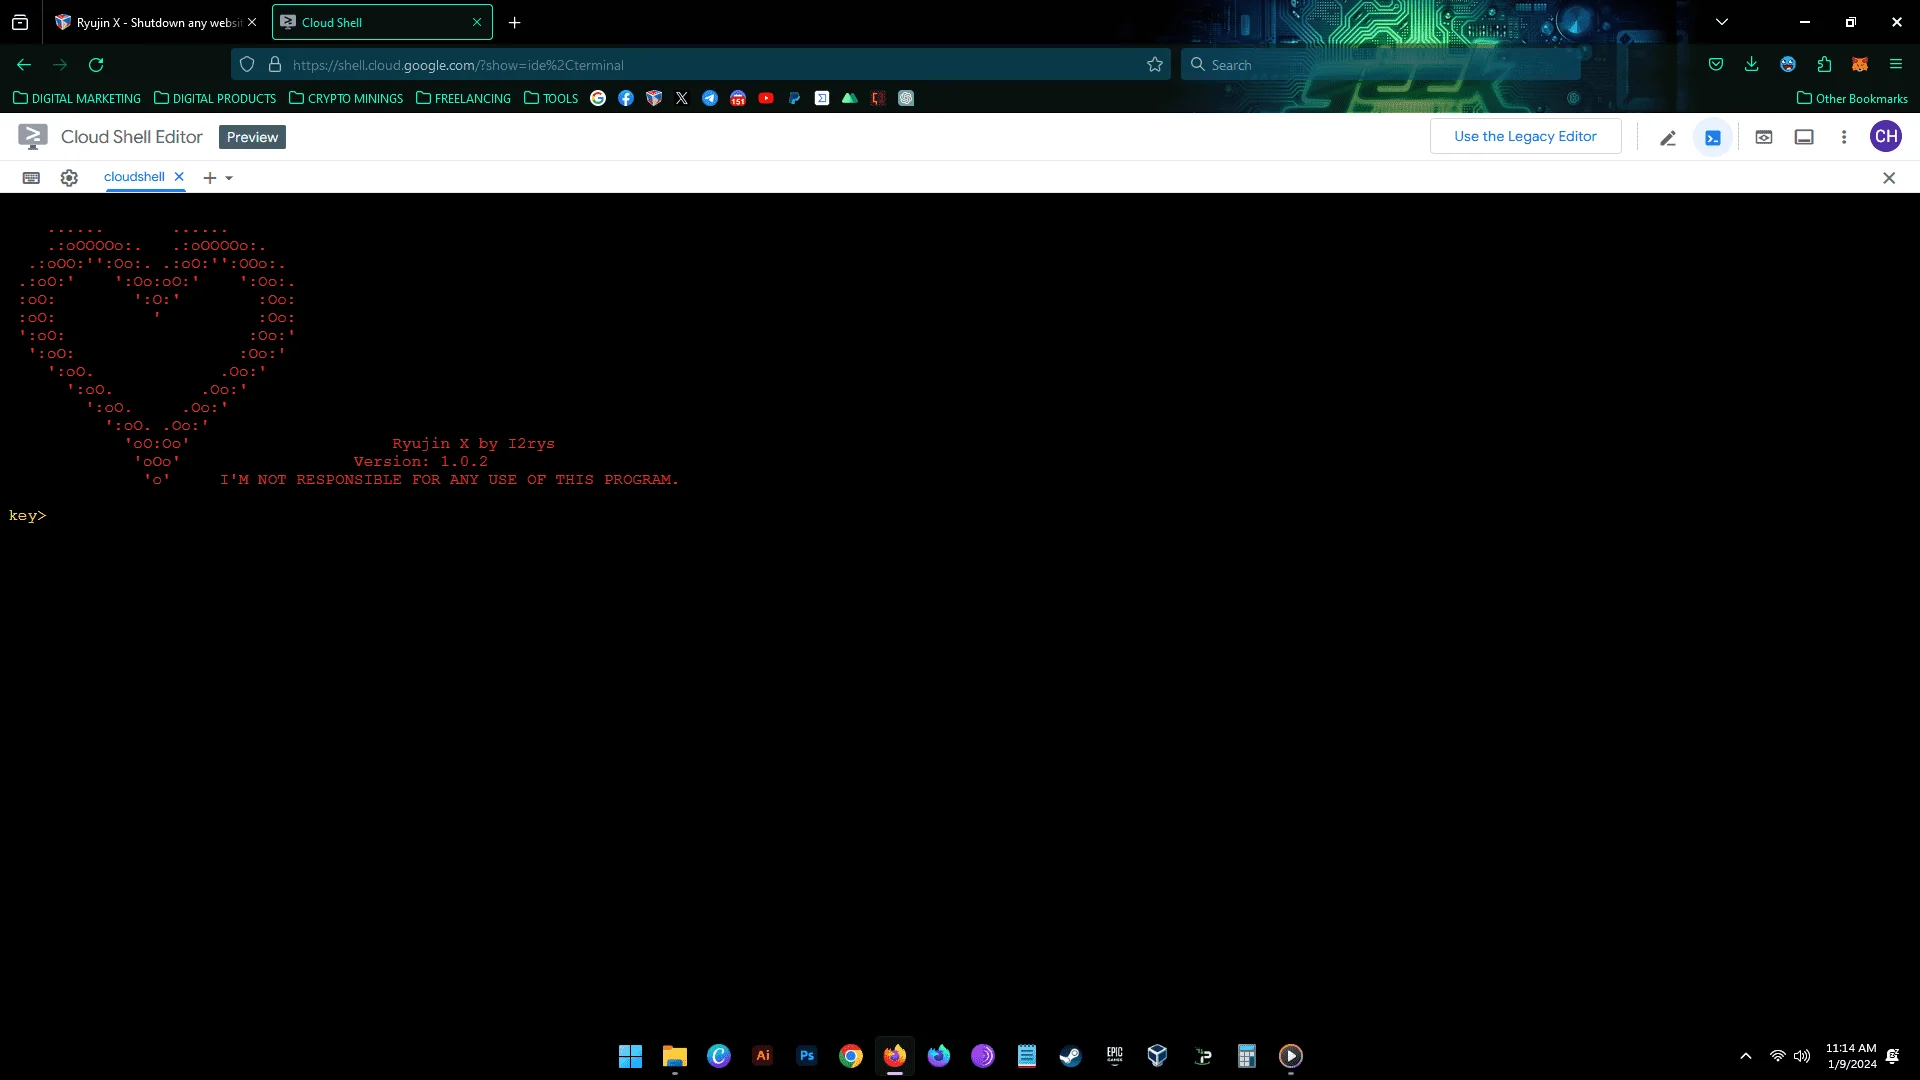Open the Firefox hamburger menu
This screenshot has height=1080, width=1920.
click(1896, 65)
